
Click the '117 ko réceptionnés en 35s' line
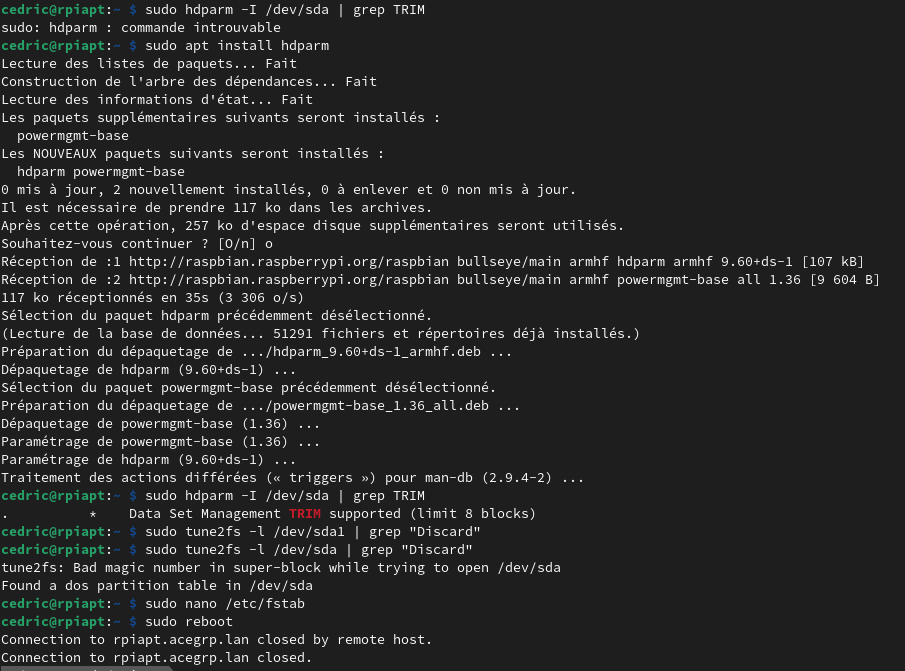pyautogui.click(x=152, y=298)
